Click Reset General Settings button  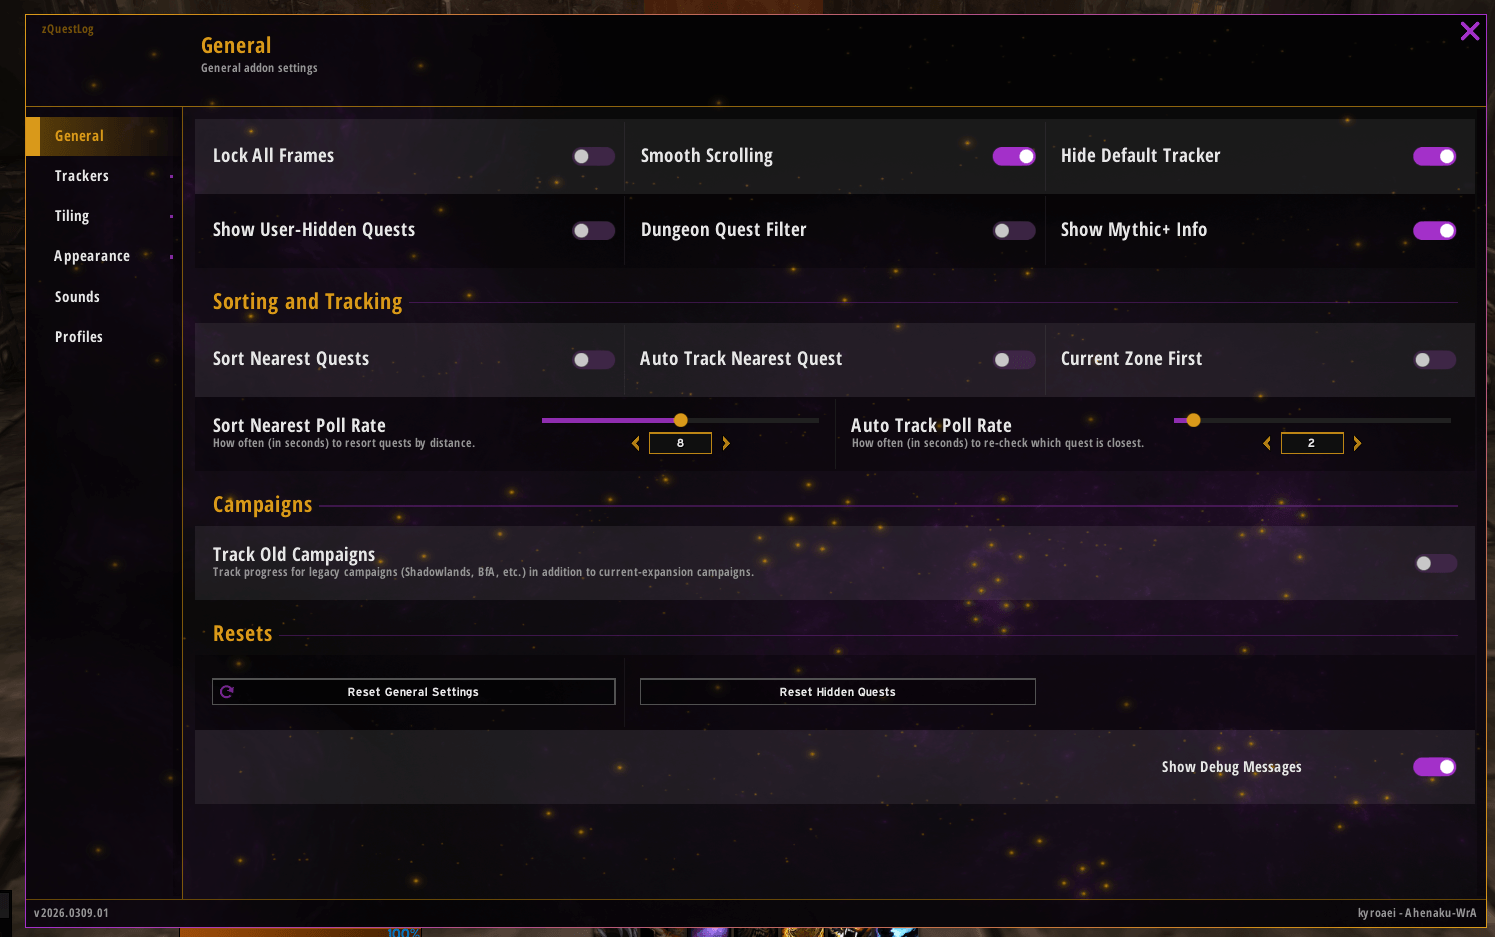414,692
